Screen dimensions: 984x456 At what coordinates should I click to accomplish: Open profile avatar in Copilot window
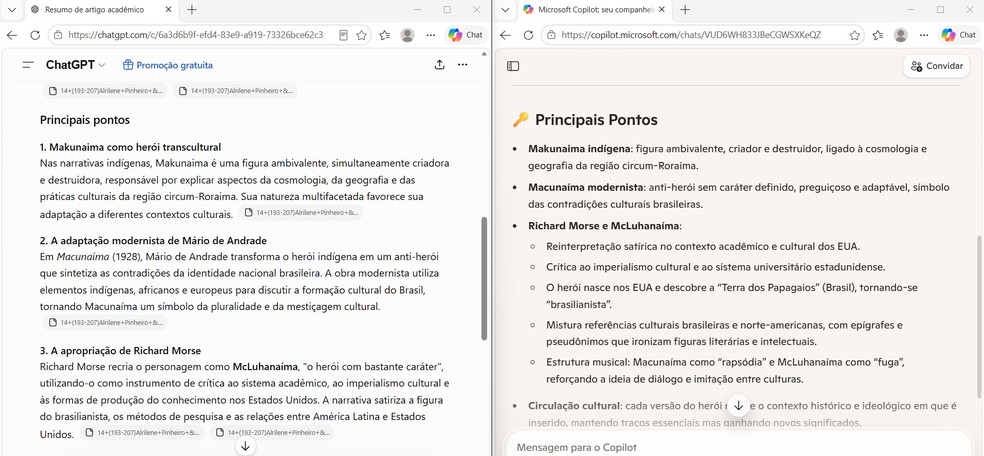click(901, 35)
